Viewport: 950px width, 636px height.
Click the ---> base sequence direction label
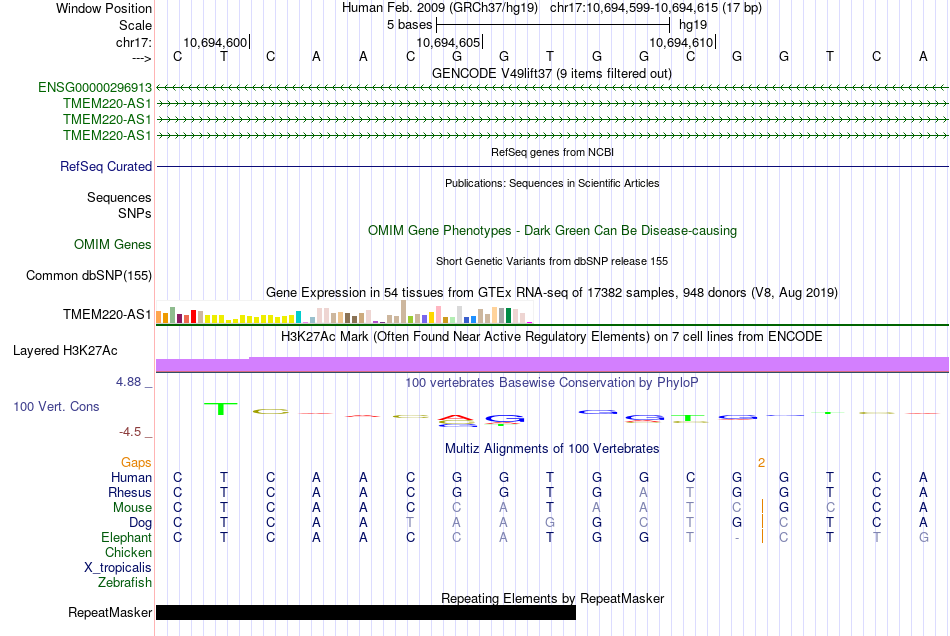142,58
